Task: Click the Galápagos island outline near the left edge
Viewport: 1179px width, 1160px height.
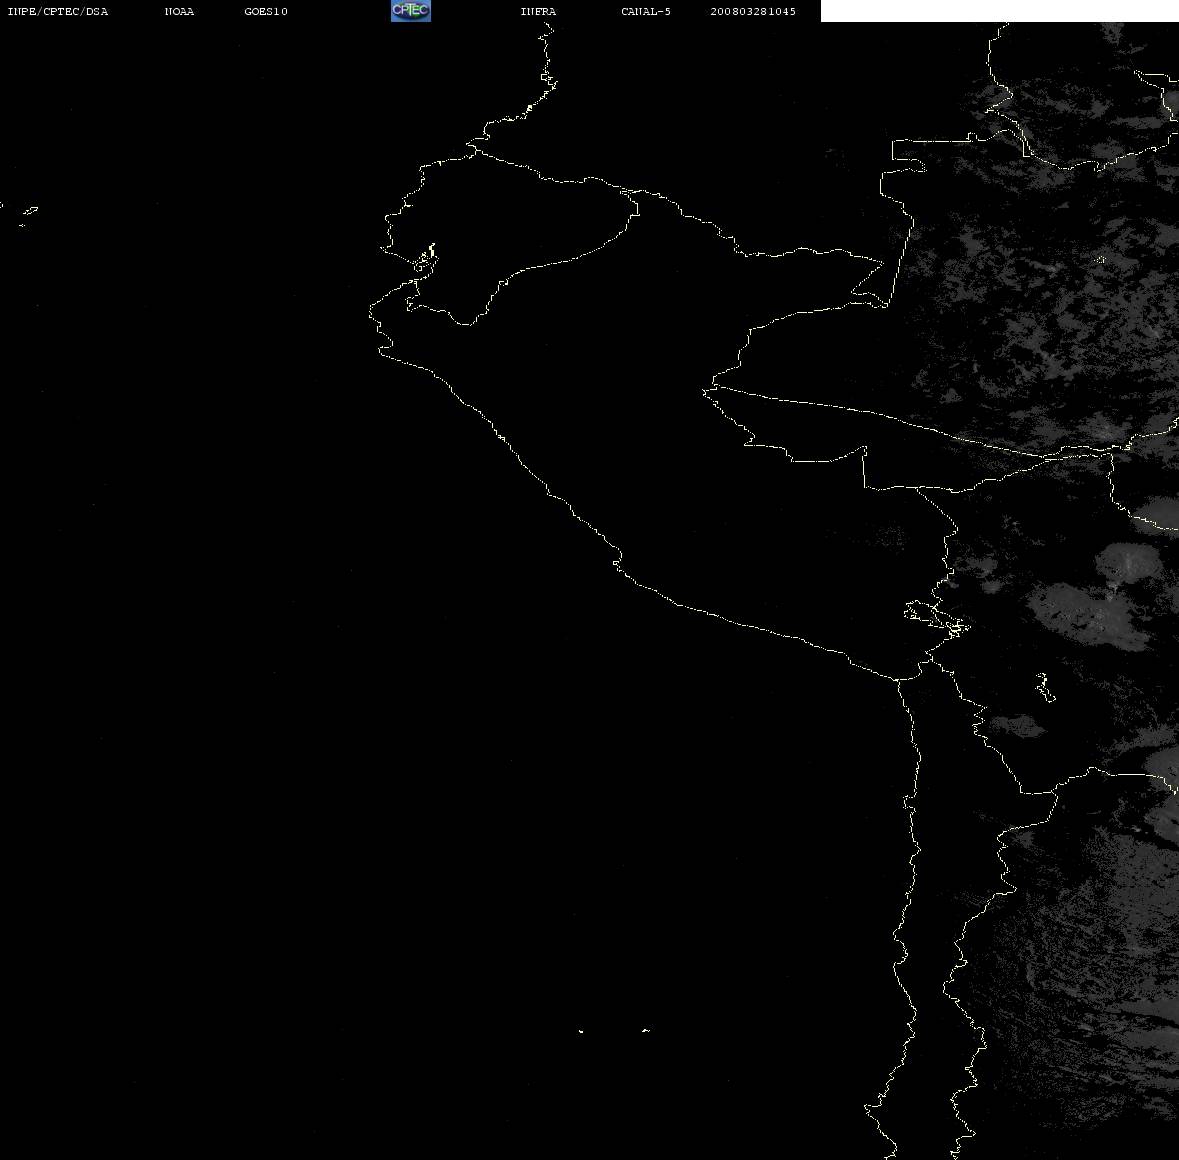Action: pos(29,212)
